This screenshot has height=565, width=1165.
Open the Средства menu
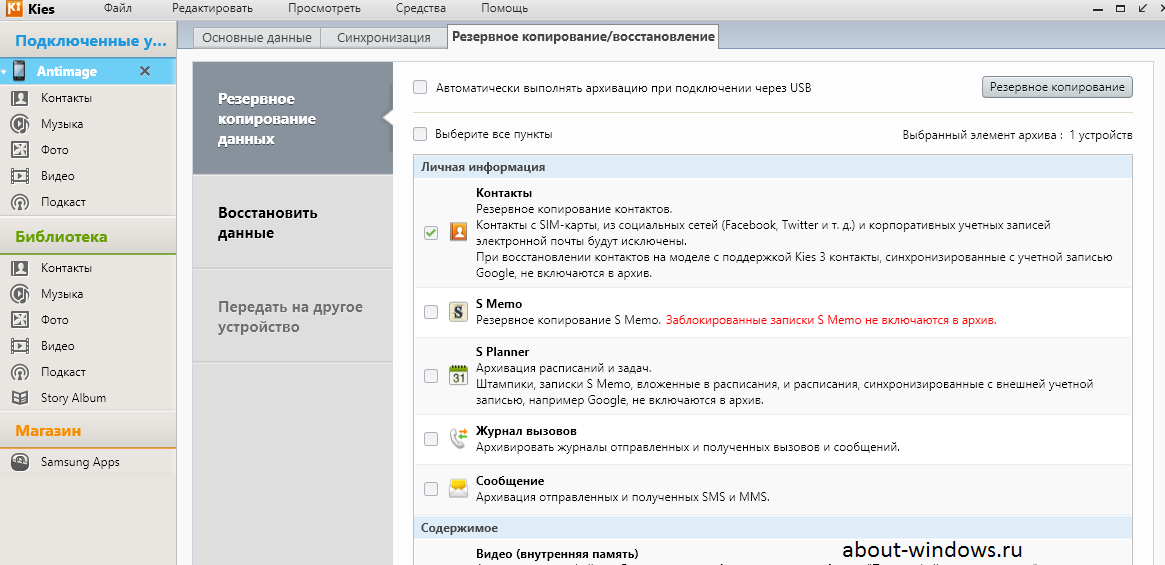(x=421, y=8)
